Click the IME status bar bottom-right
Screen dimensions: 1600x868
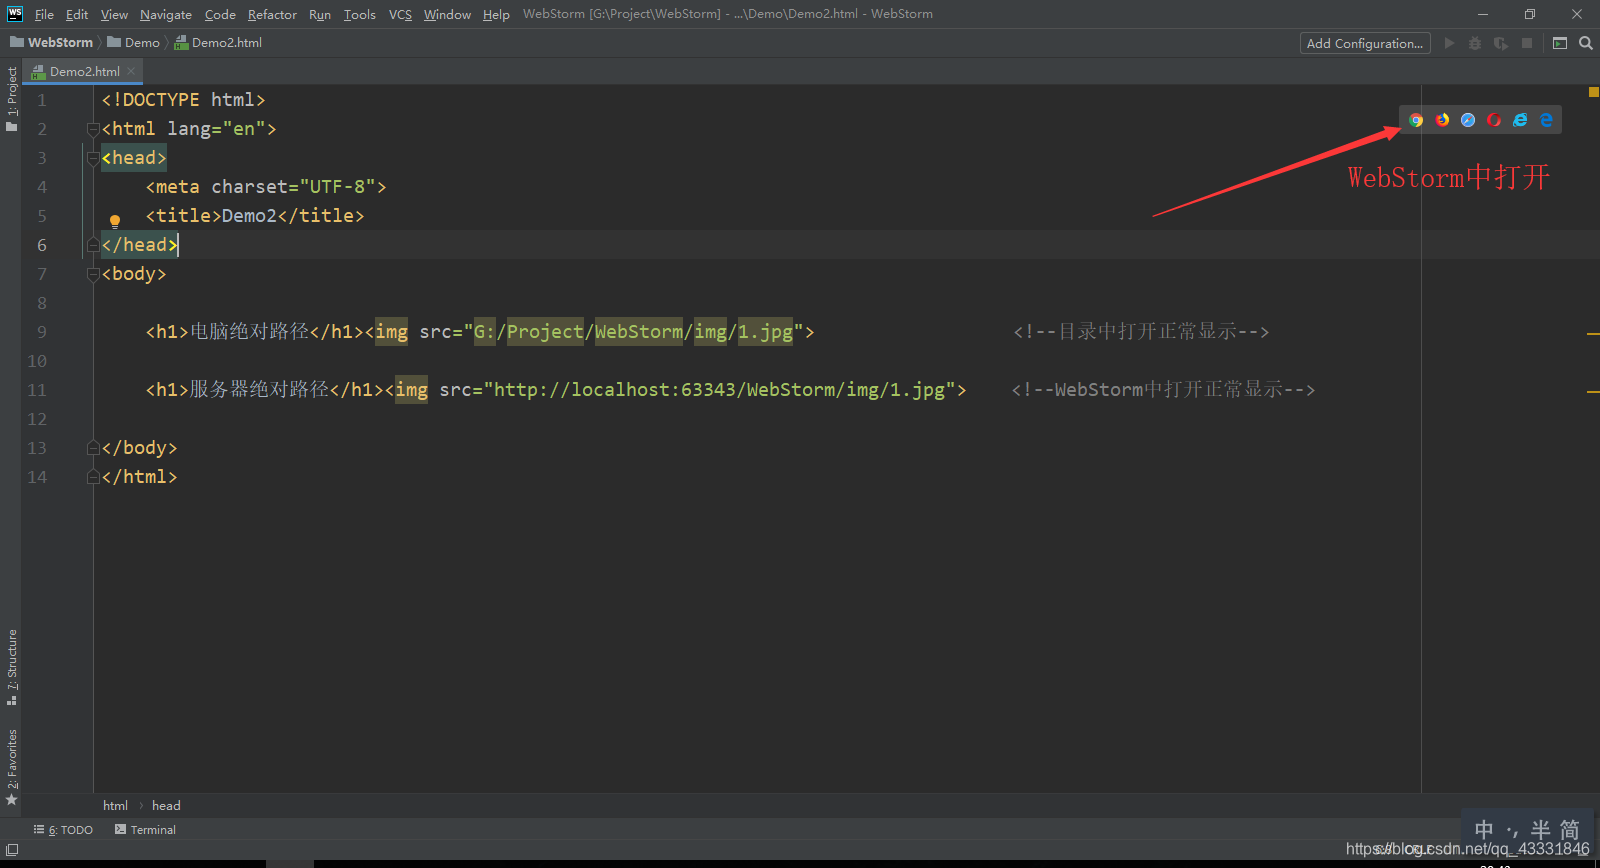coord(1527,830)
